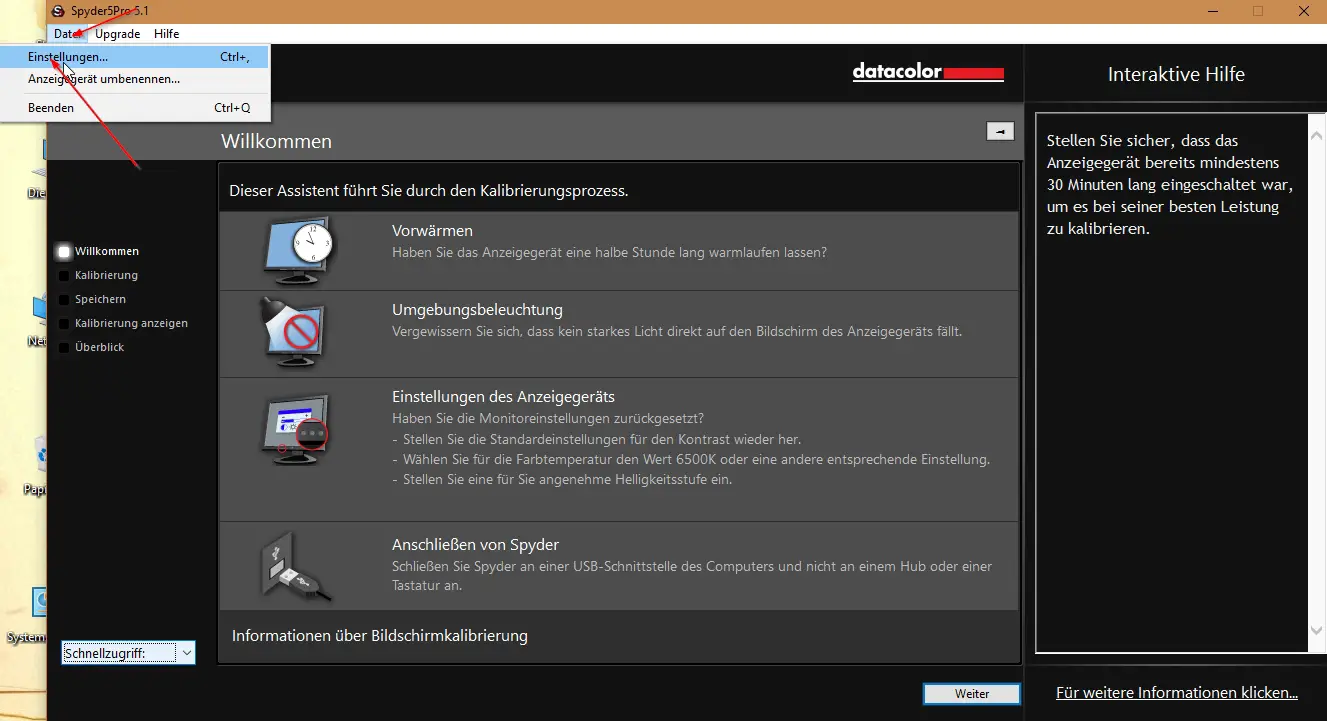Click the Vorwärmen heading
This screenshot has width=1327, height=721.
pos(432,231)
